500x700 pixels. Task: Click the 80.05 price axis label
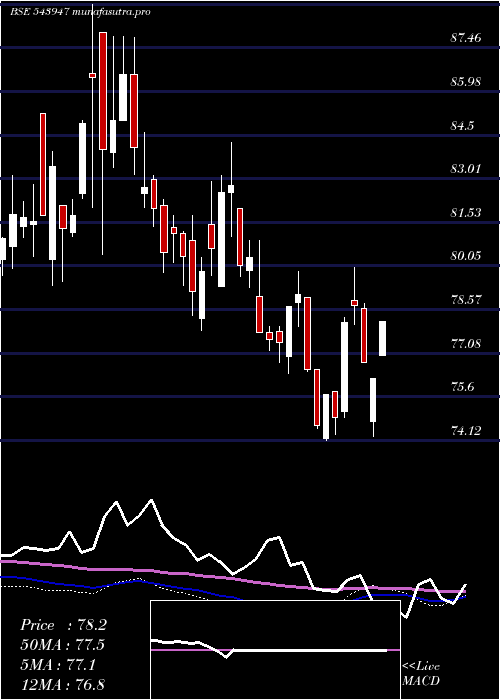[x=466, y=256]
